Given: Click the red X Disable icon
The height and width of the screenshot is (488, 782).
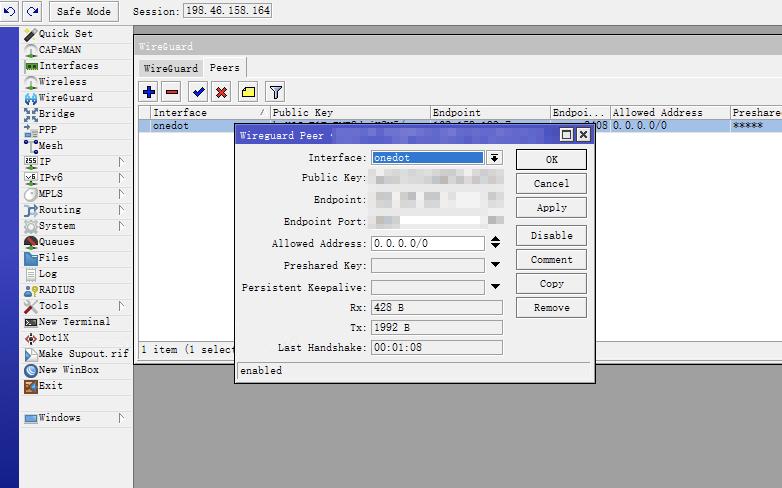Looking at the screenshot, I should [221, 92].
